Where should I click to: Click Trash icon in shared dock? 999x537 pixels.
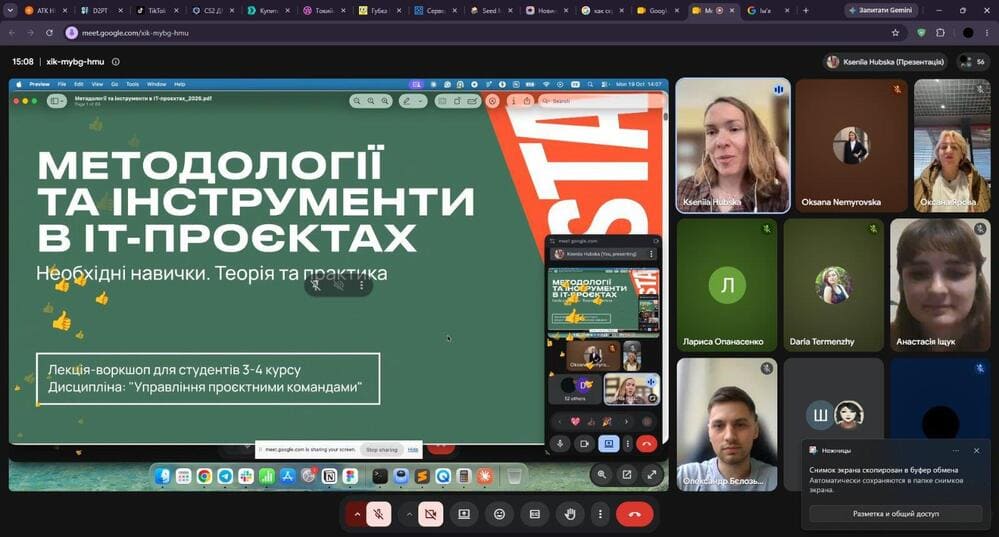tap(514, 476)
